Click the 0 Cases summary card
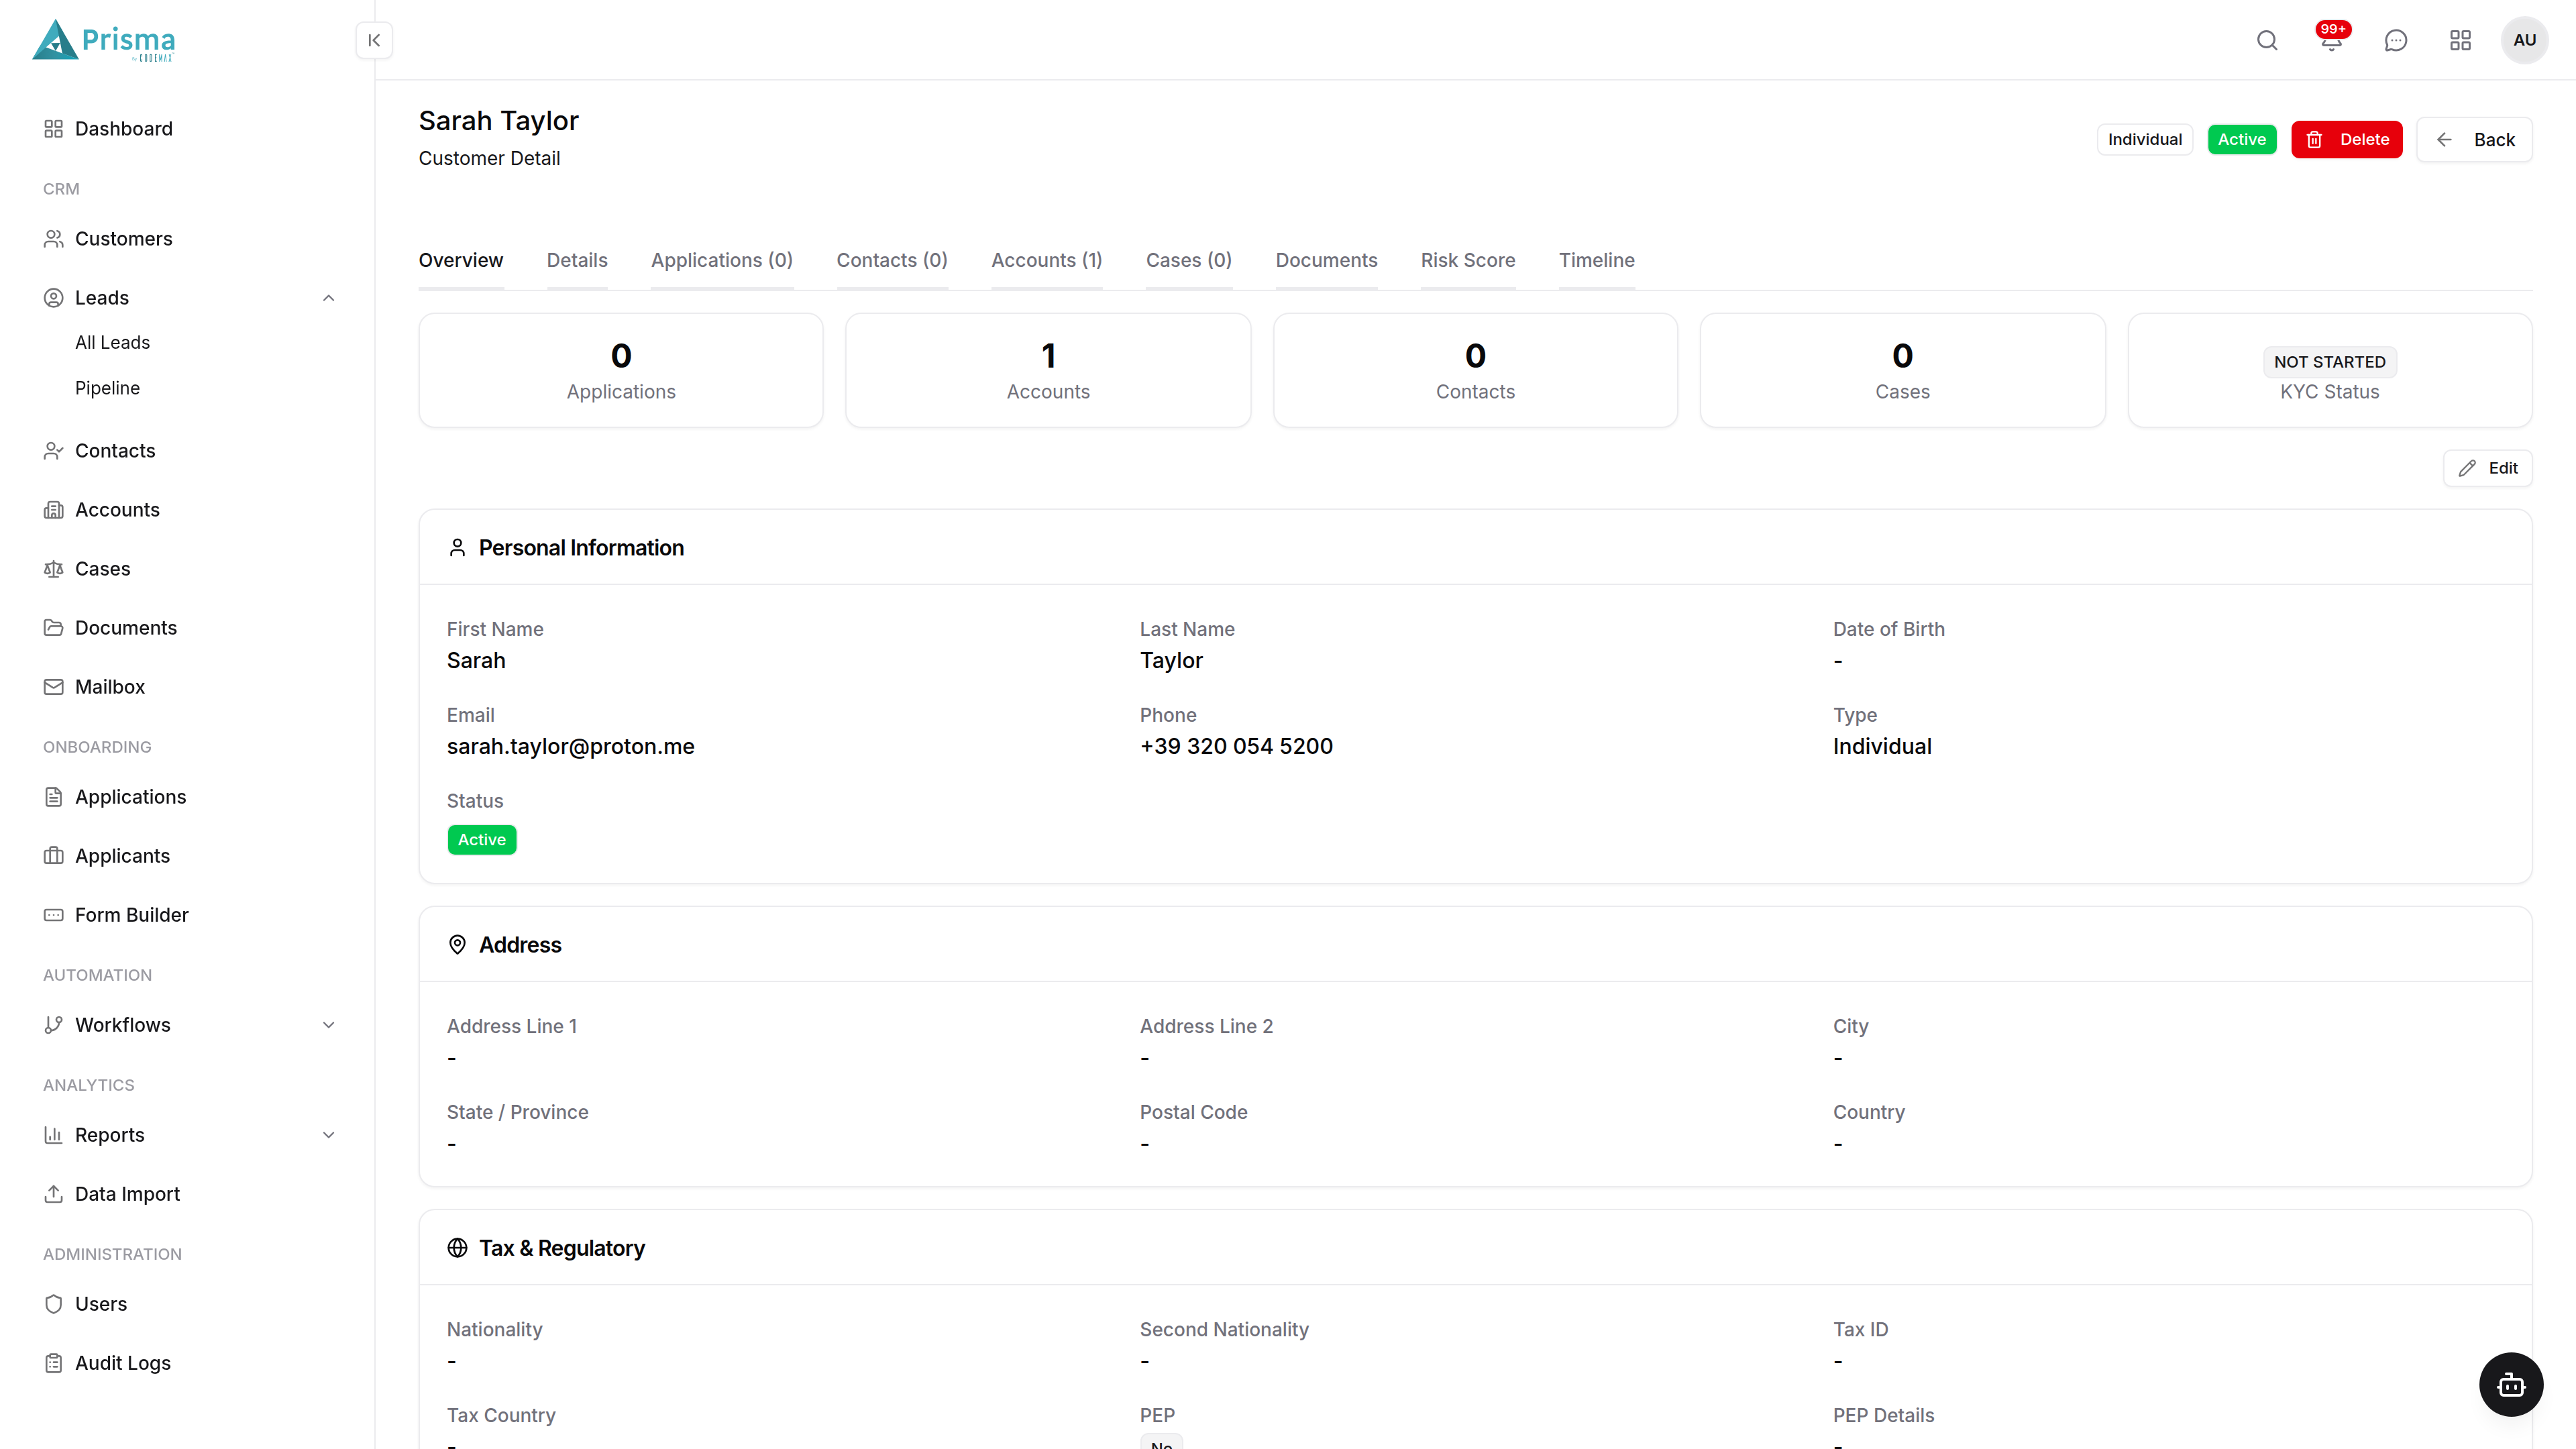The width and height of the screenshot is (2576, 1449). (x=1902, y=370)
